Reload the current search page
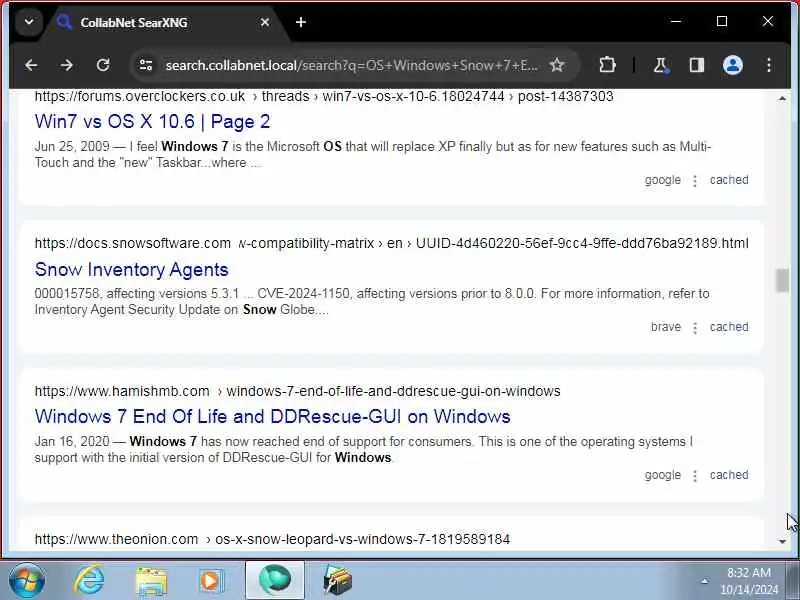Image resolution: width=800 pixels, height=600 pixels. coord(103,65)
